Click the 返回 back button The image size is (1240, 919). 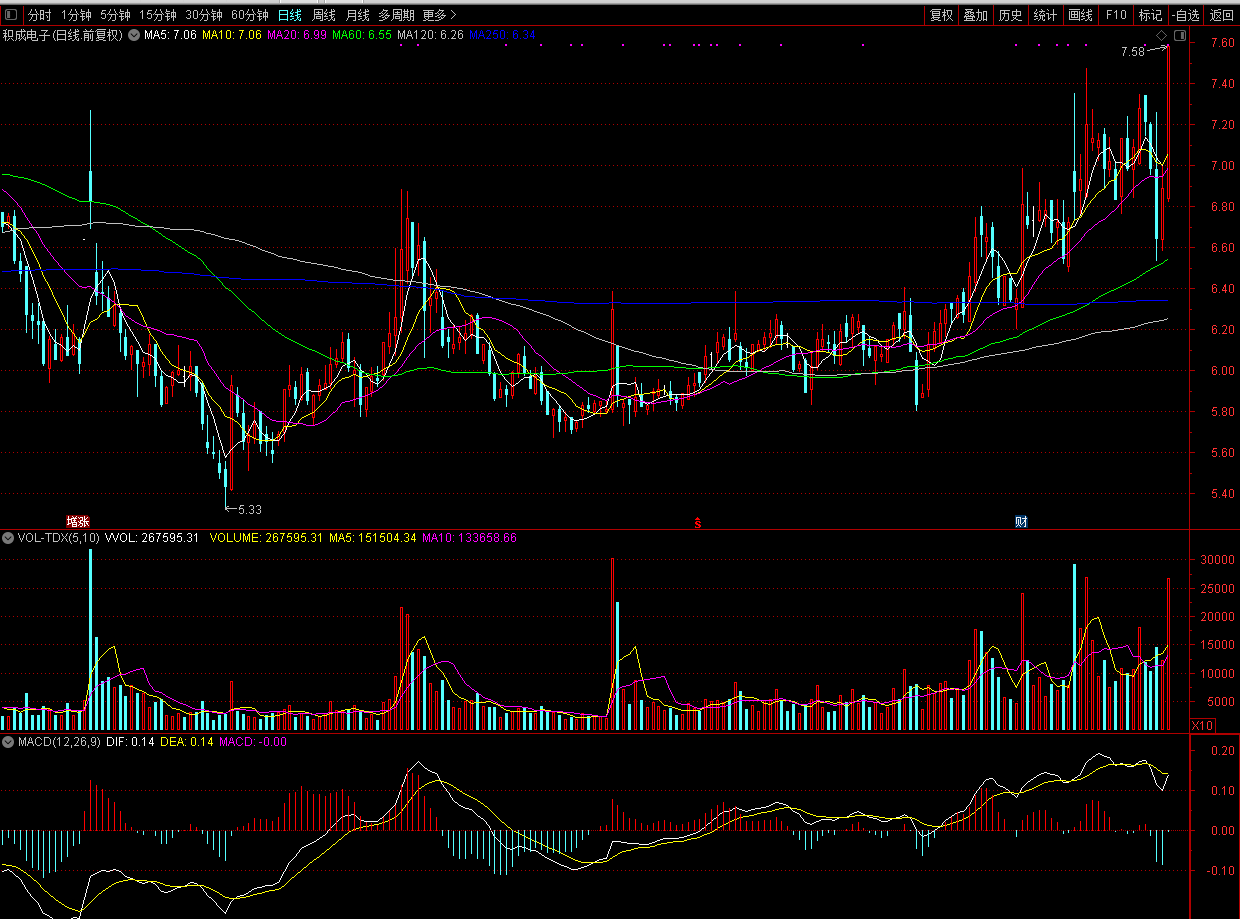1222,15
